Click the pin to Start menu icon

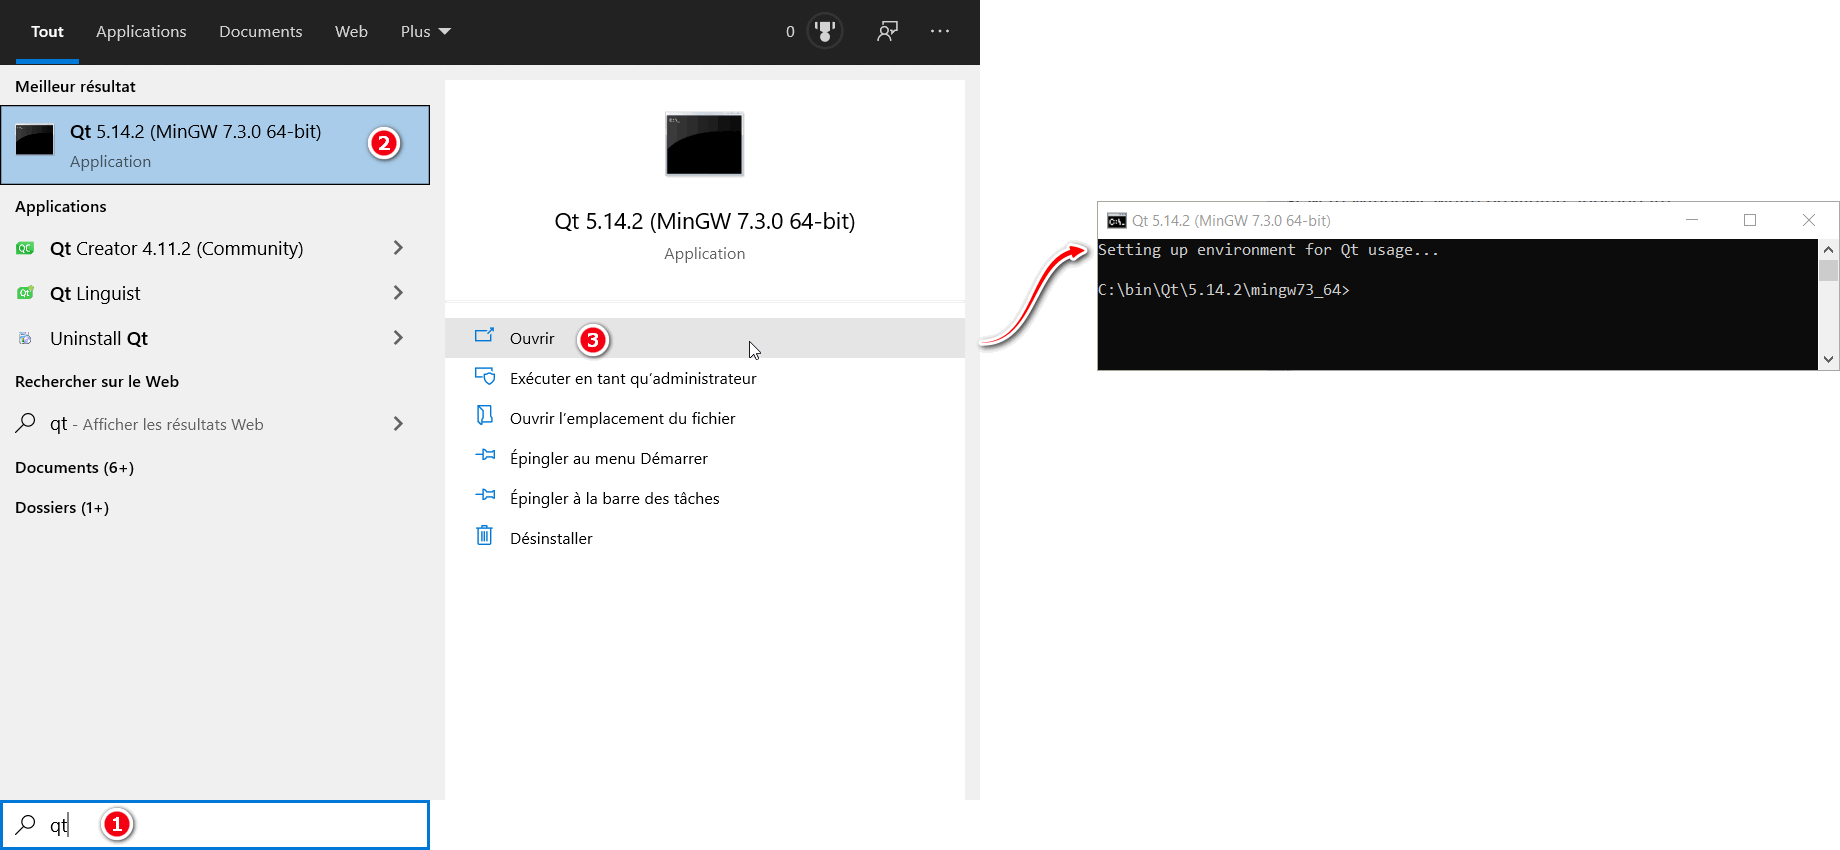485,454
